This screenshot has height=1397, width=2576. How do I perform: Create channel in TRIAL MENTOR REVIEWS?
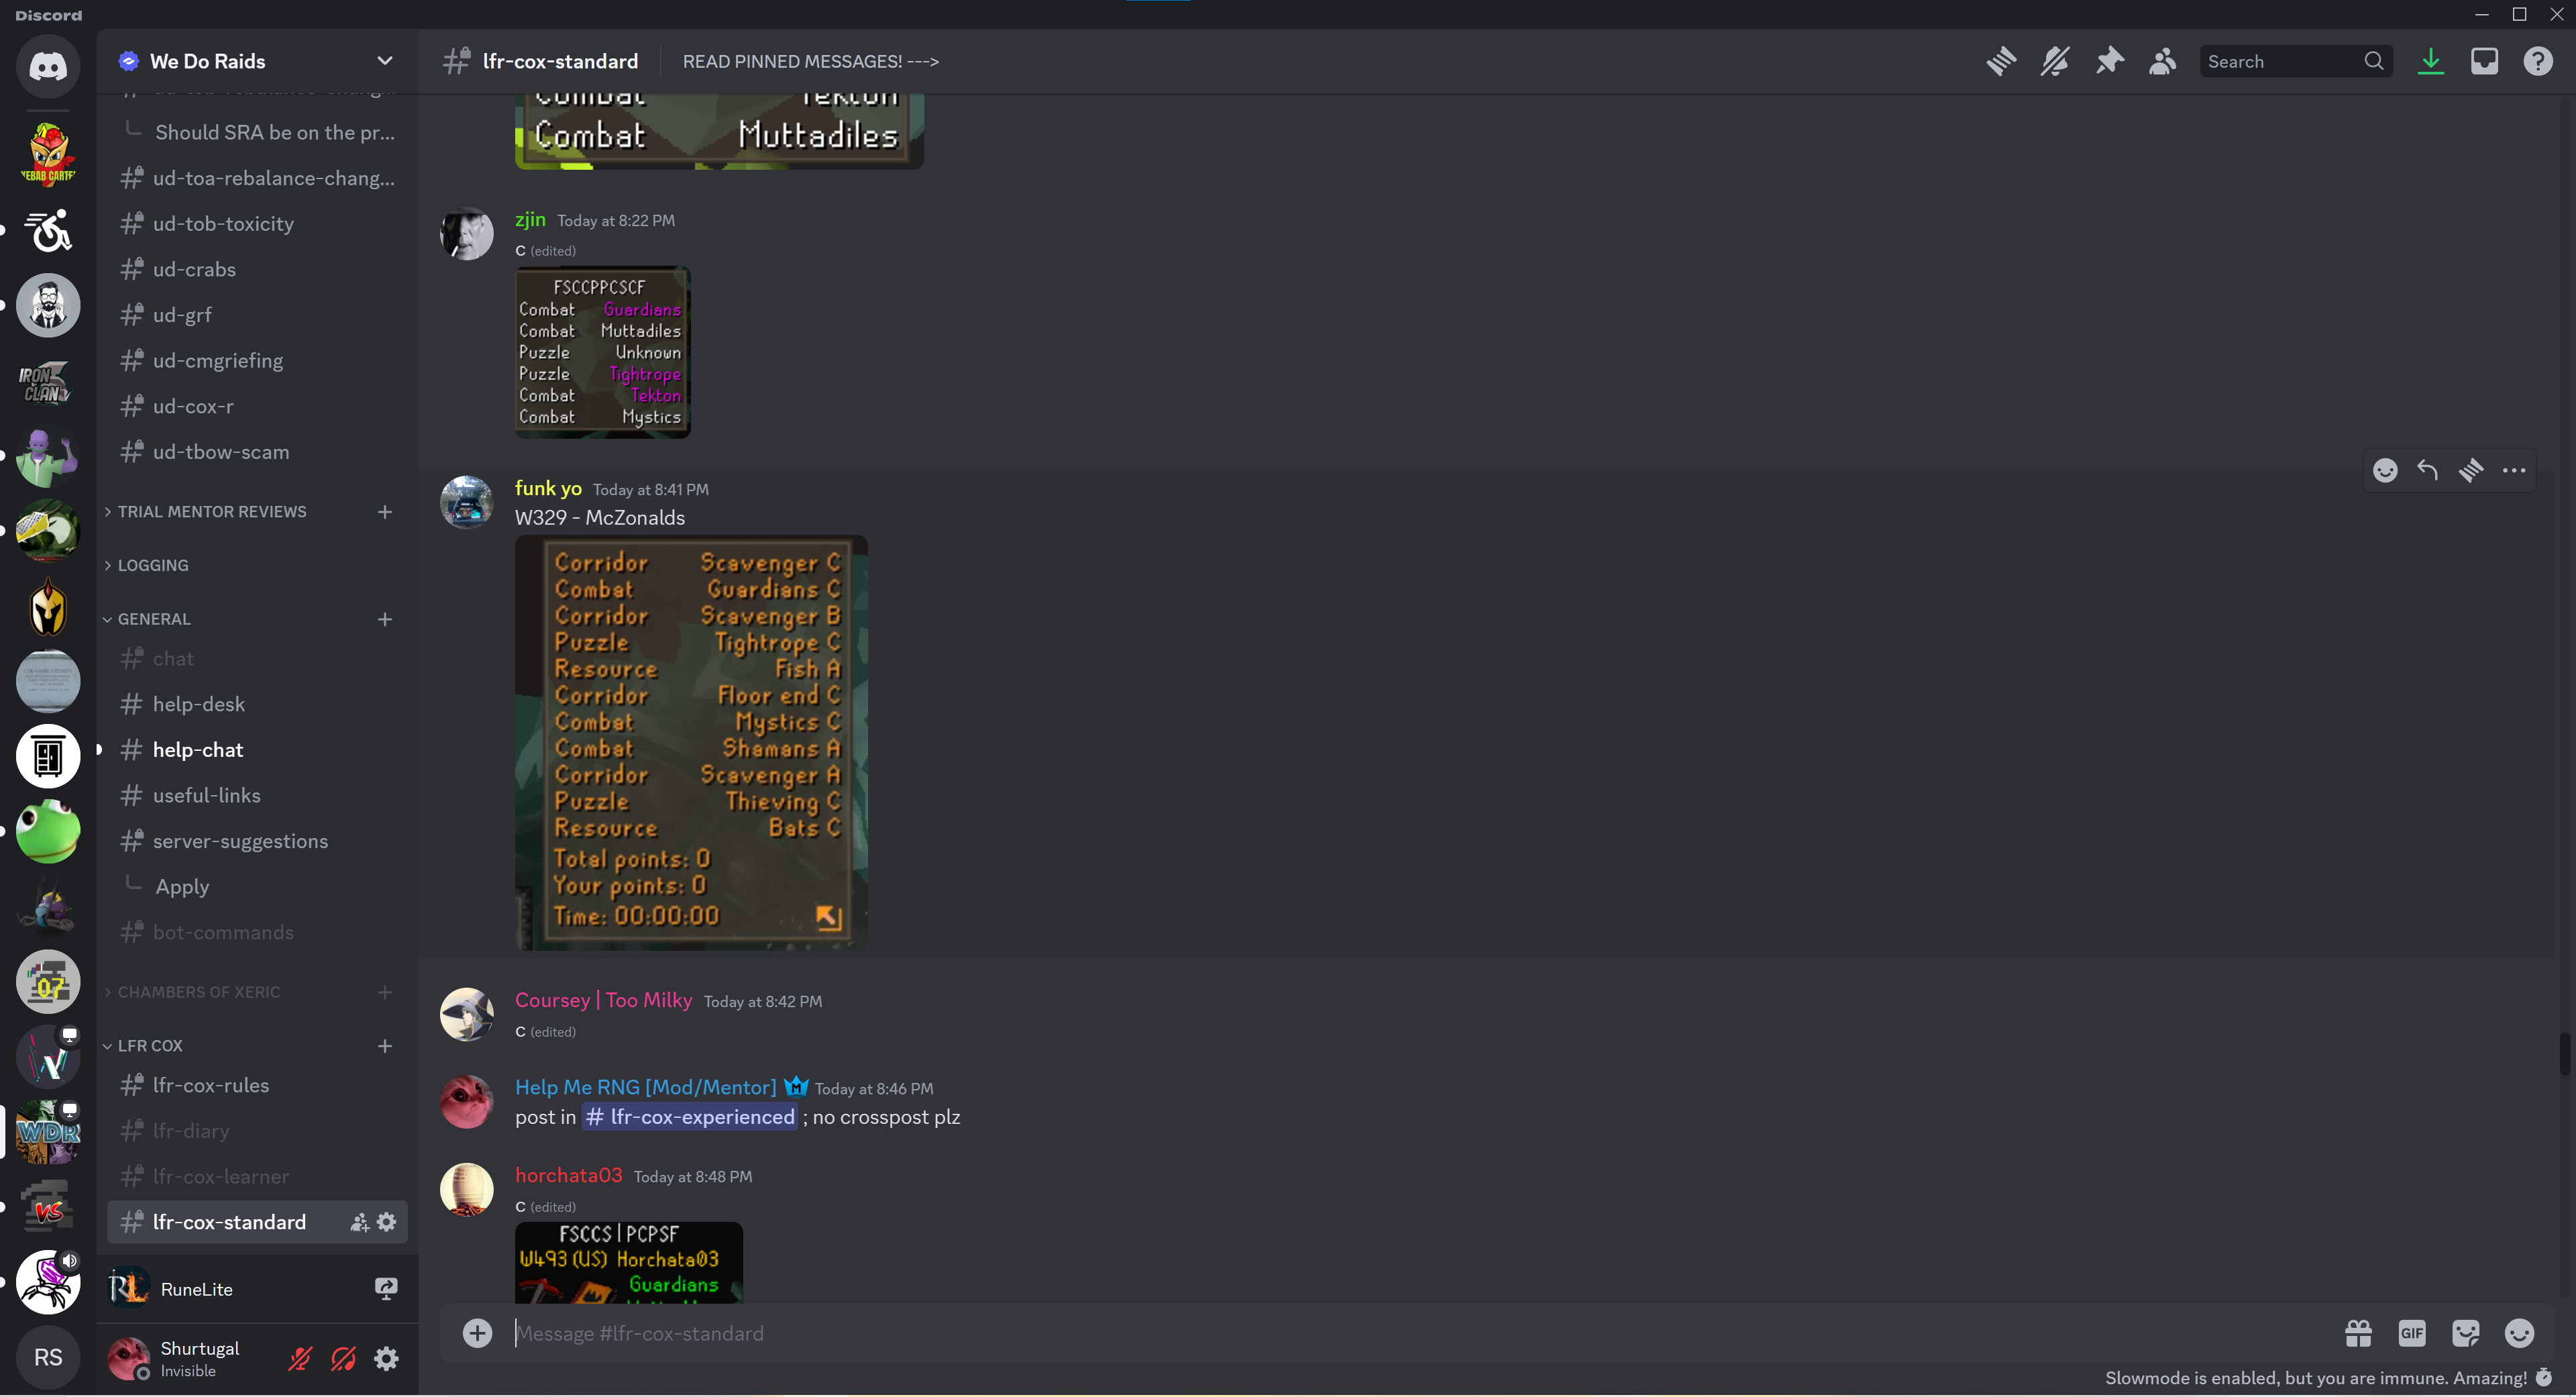coord(385,511)
